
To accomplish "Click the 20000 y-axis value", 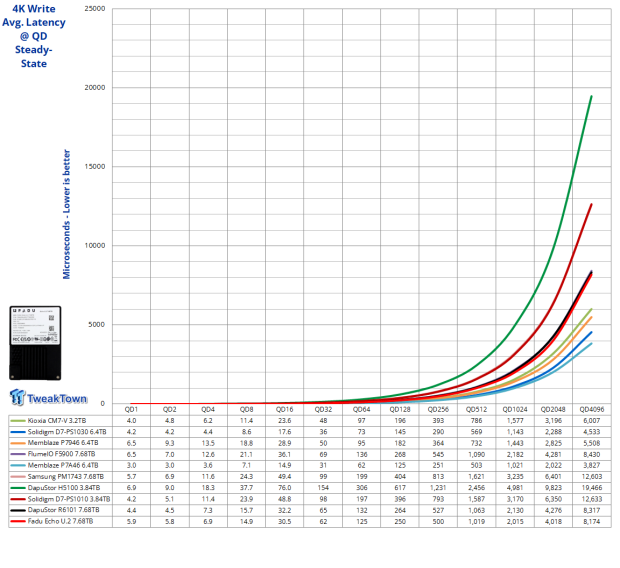I will (95, 87).
